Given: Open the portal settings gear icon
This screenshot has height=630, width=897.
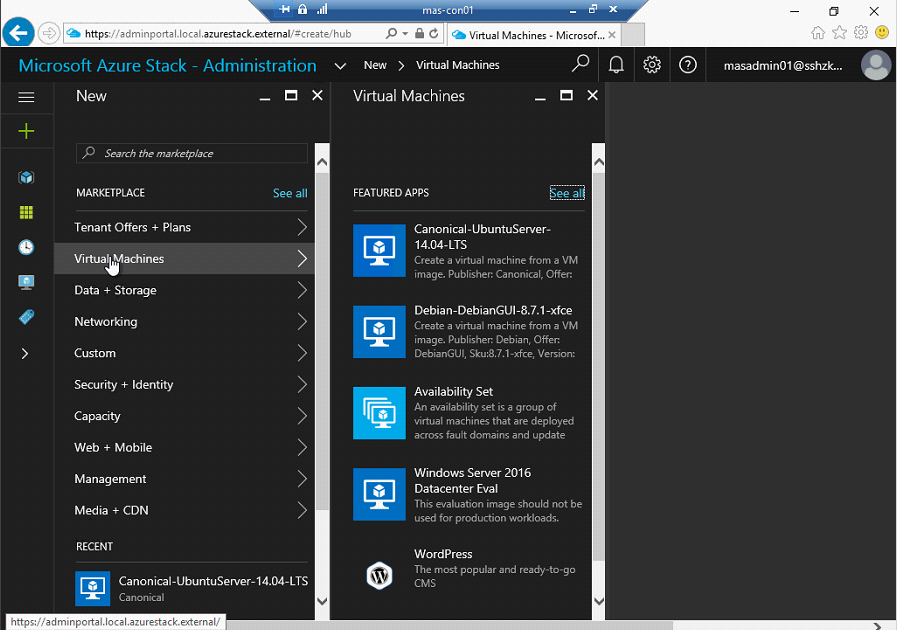Looking at the screenshot, I should click(652, 65).
